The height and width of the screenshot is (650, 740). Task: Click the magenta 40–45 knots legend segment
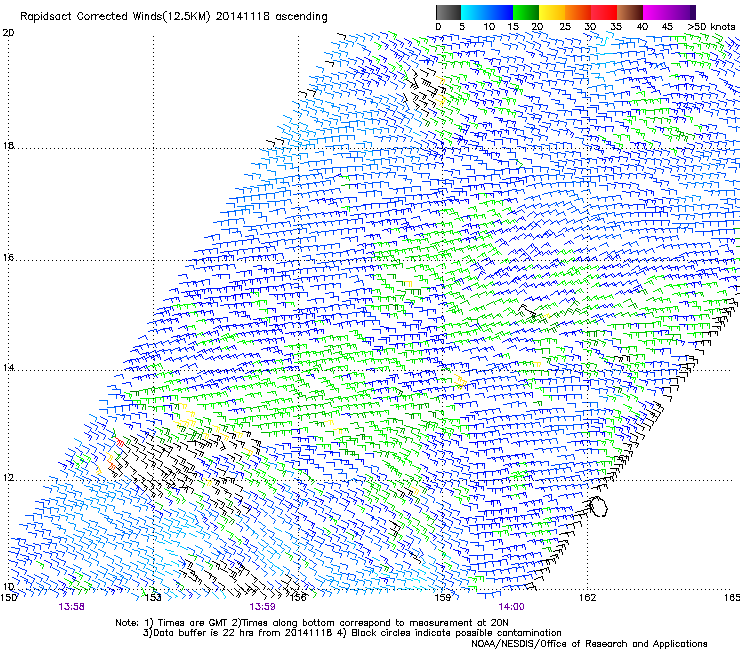656,12
